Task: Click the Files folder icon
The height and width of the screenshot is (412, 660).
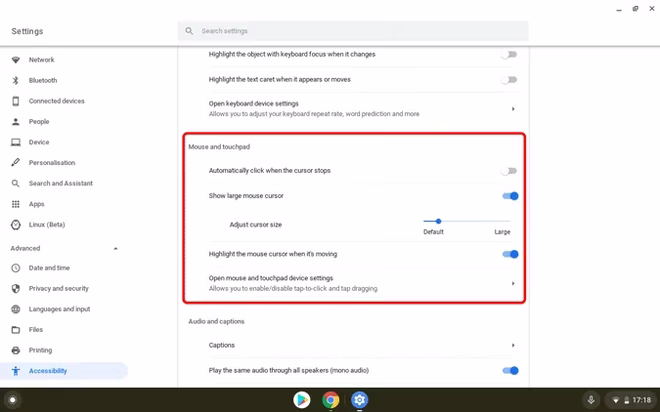Action: [16, 330]
